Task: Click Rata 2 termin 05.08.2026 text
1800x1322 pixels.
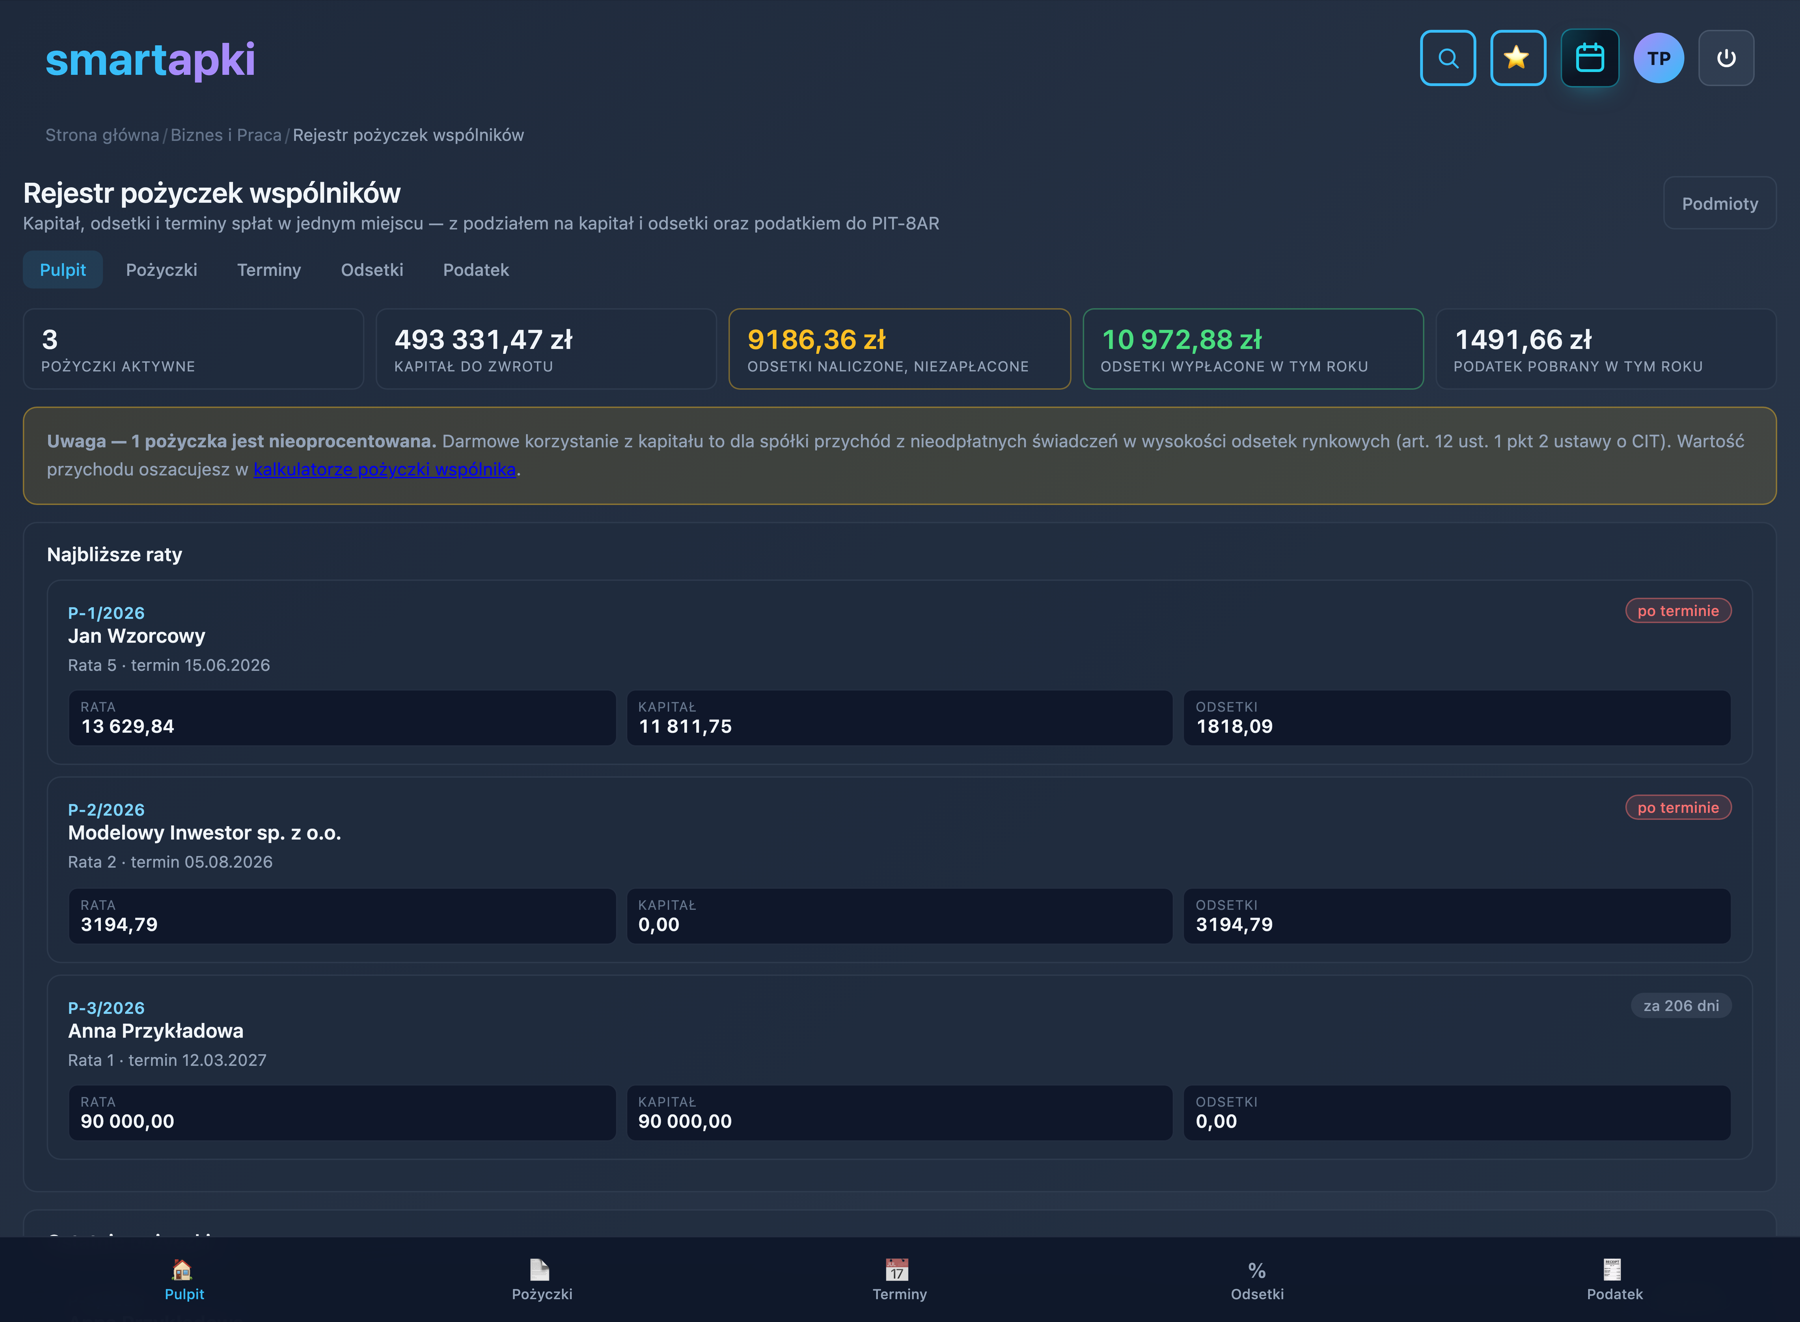Action: [x=170, y=862]
